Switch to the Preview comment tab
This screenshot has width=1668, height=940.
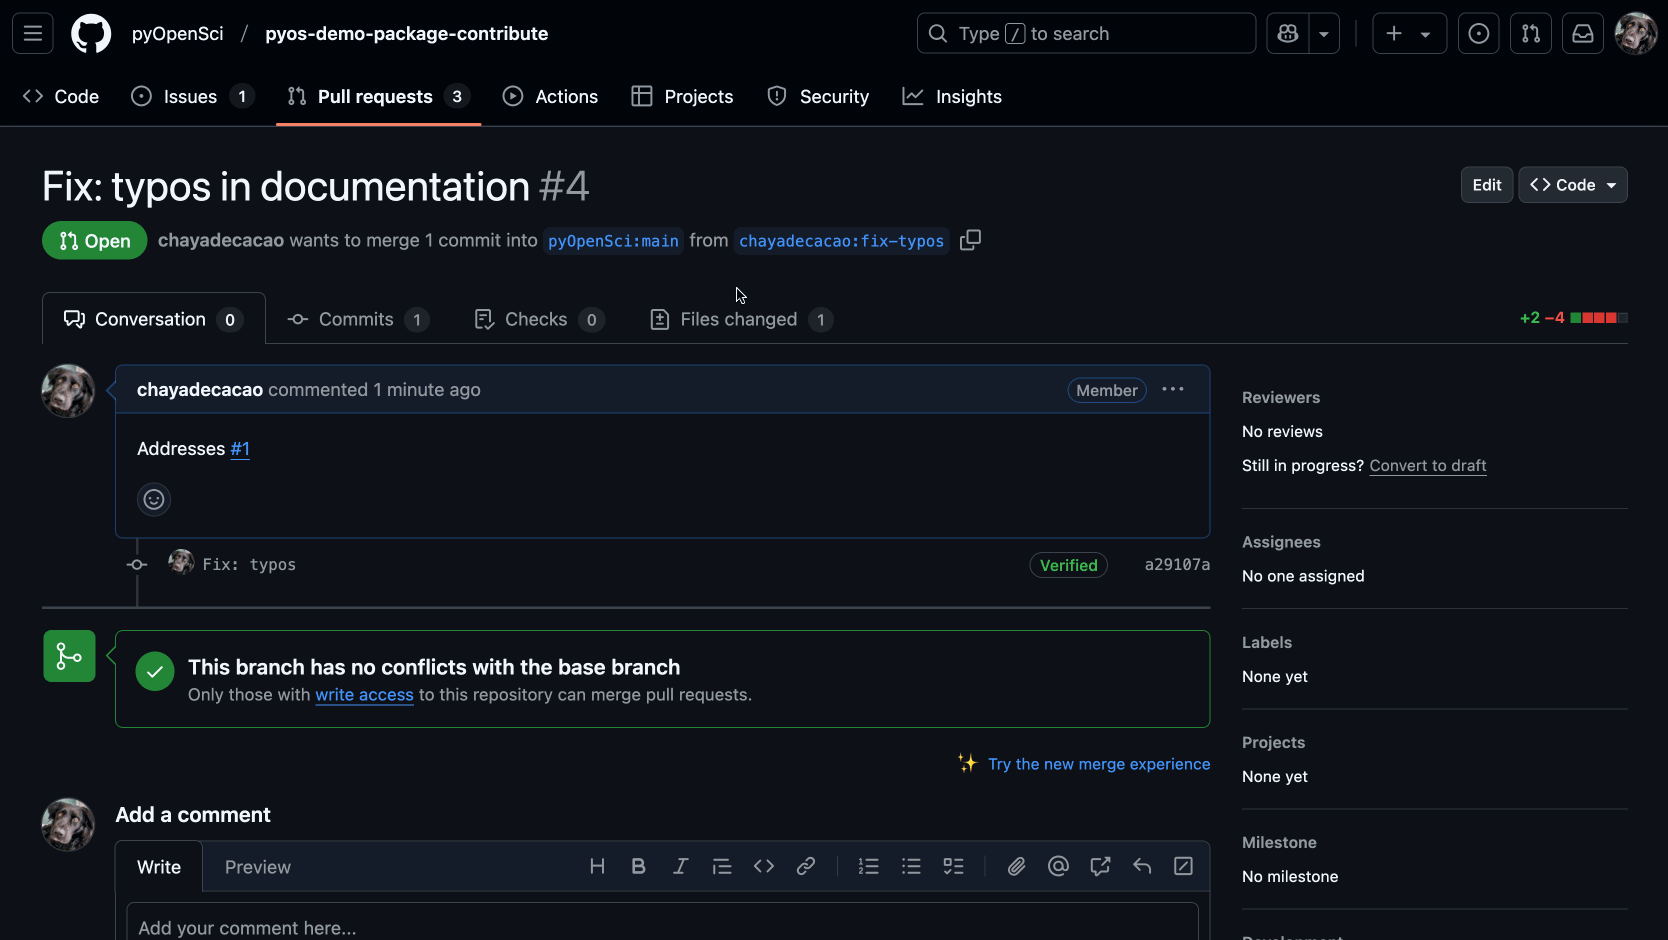[x=258, y=867]
